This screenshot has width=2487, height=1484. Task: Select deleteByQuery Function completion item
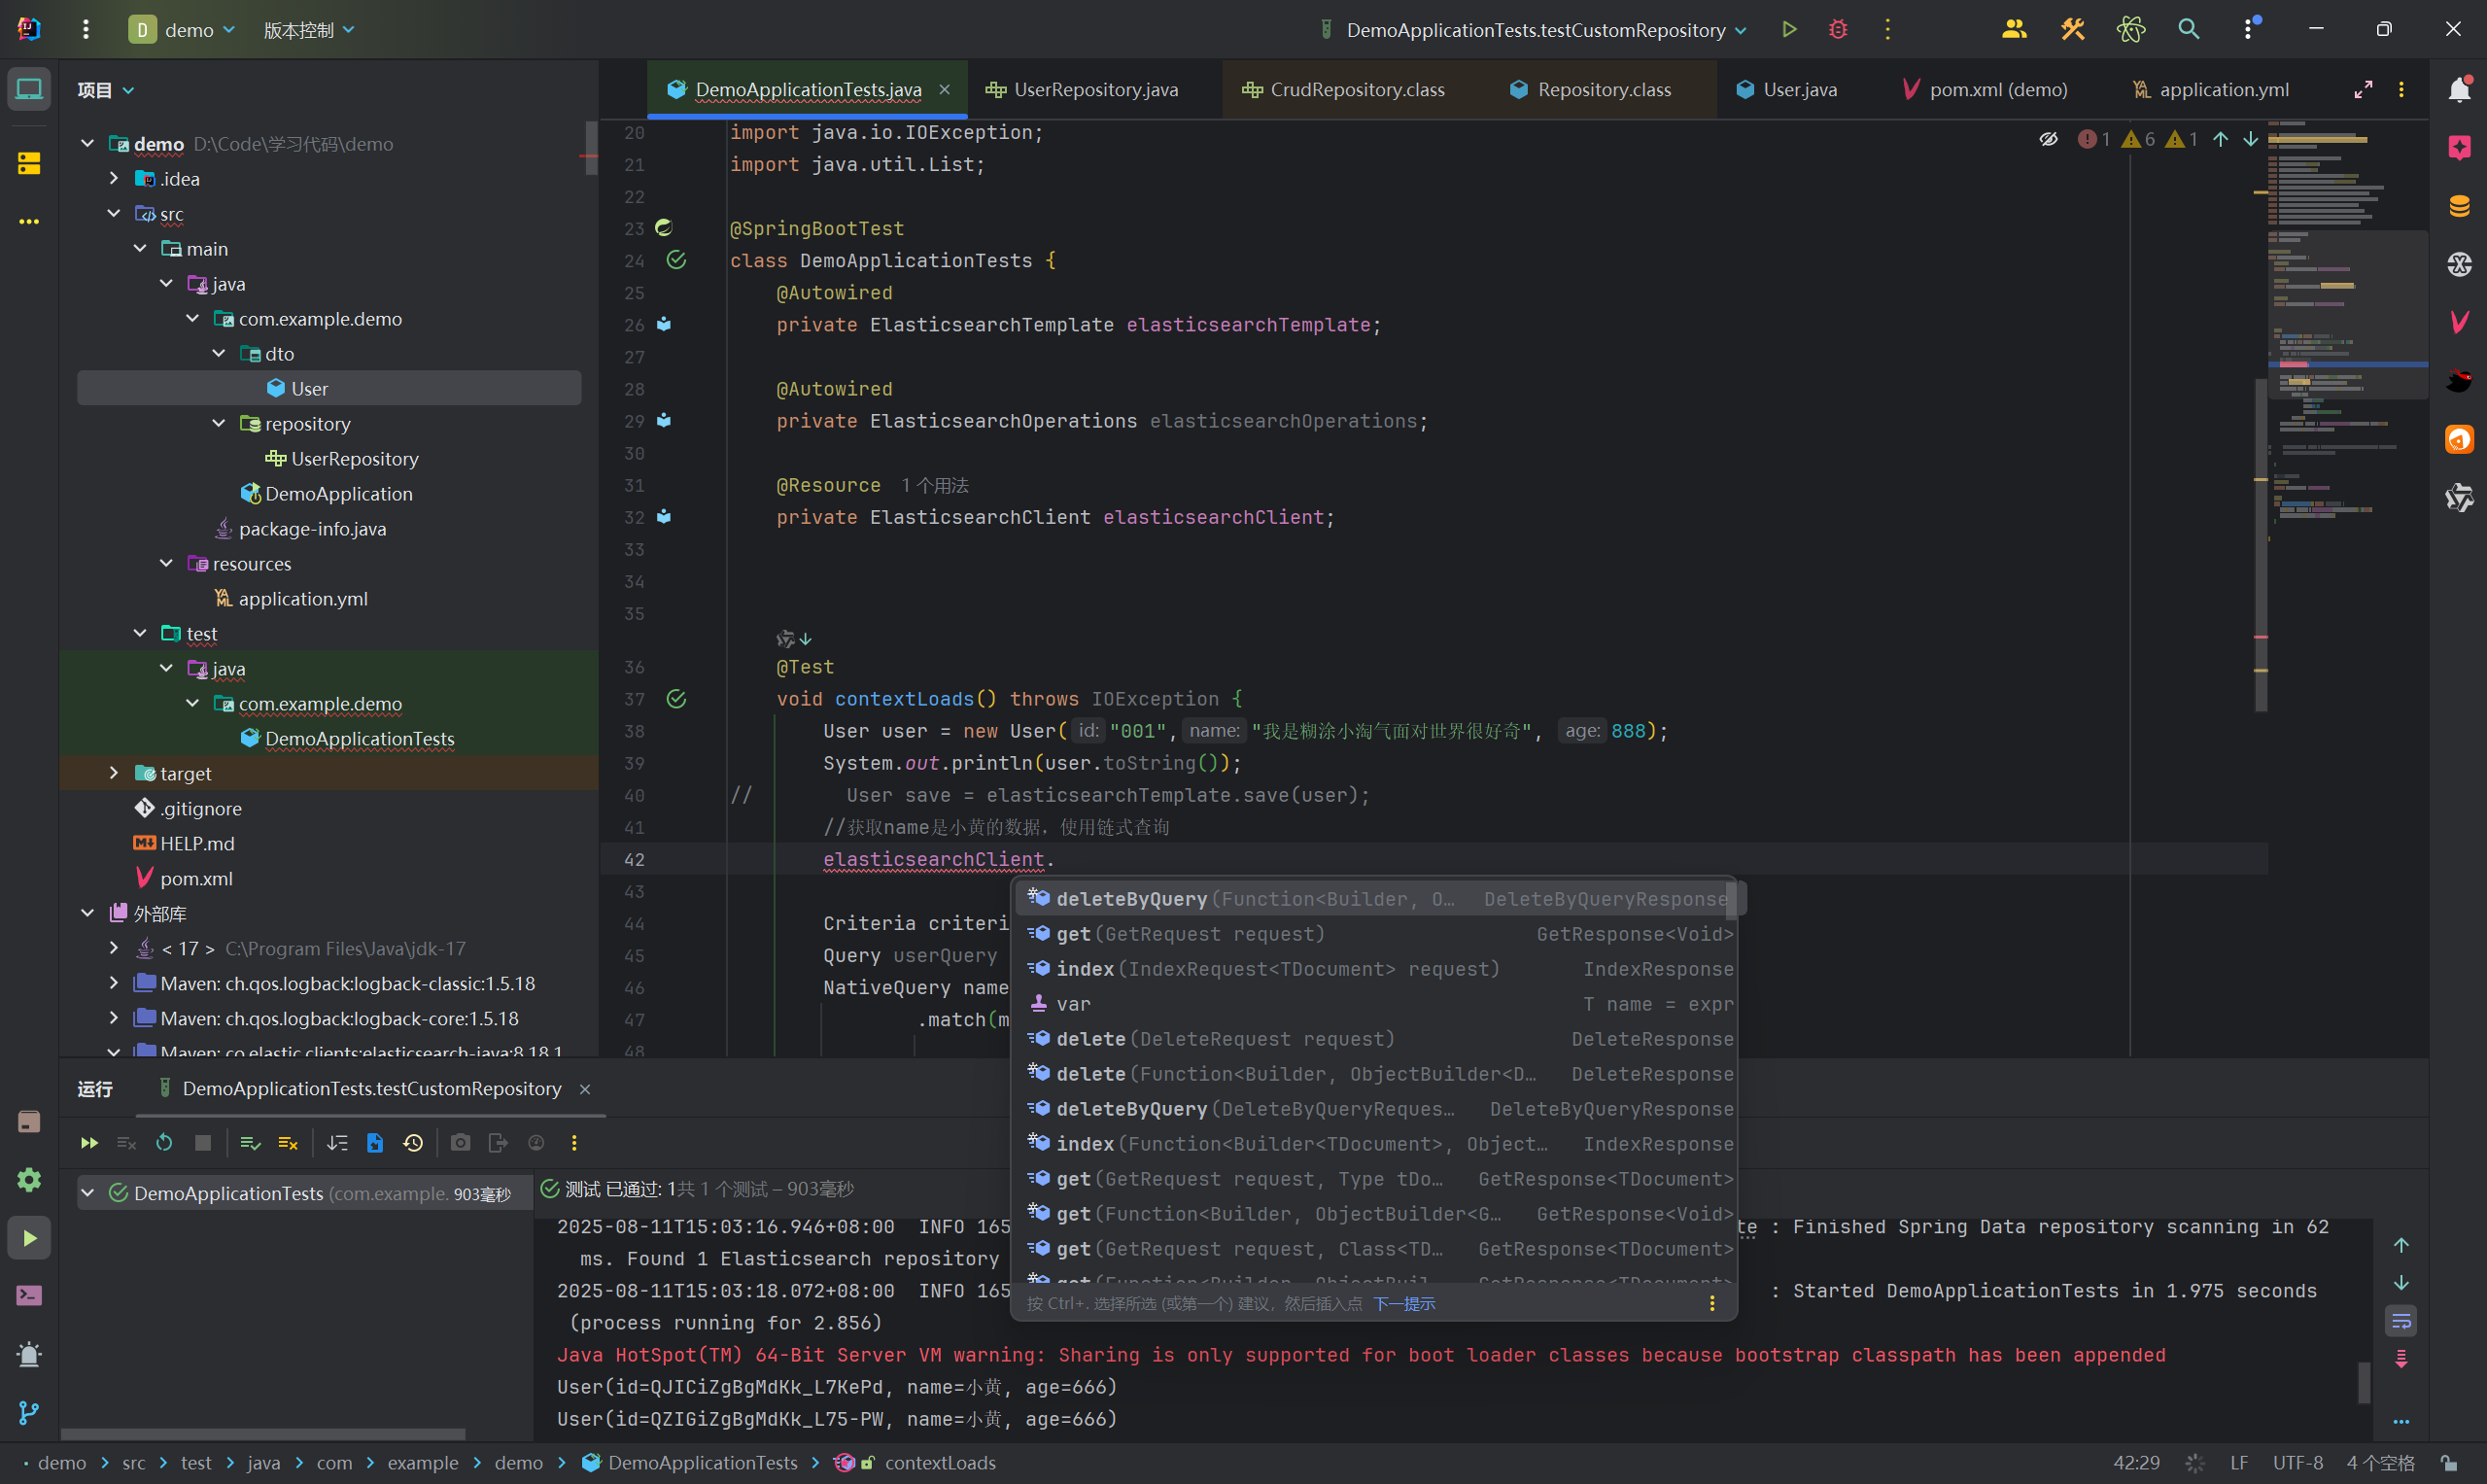[x=1376, y=899]
